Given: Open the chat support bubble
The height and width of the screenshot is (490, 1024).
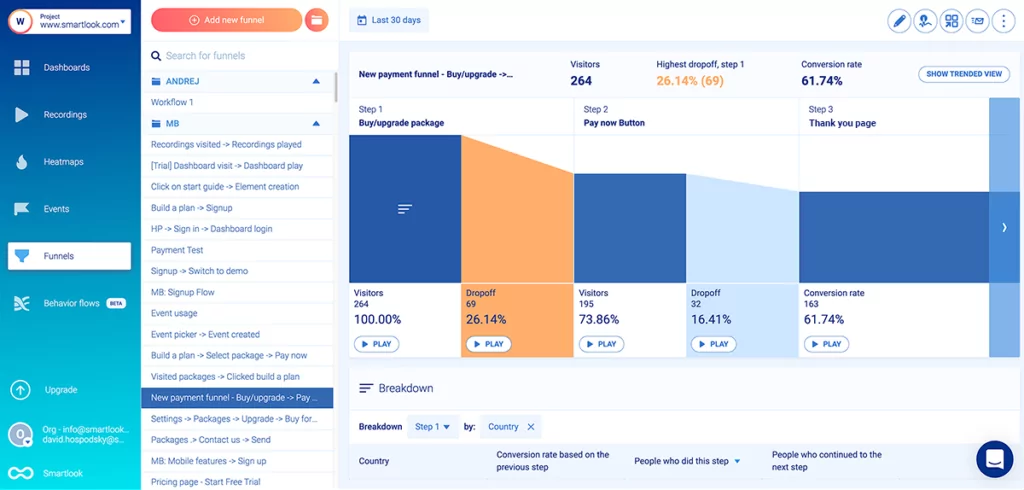Looking at the screenshot, I should pos(994,459).
